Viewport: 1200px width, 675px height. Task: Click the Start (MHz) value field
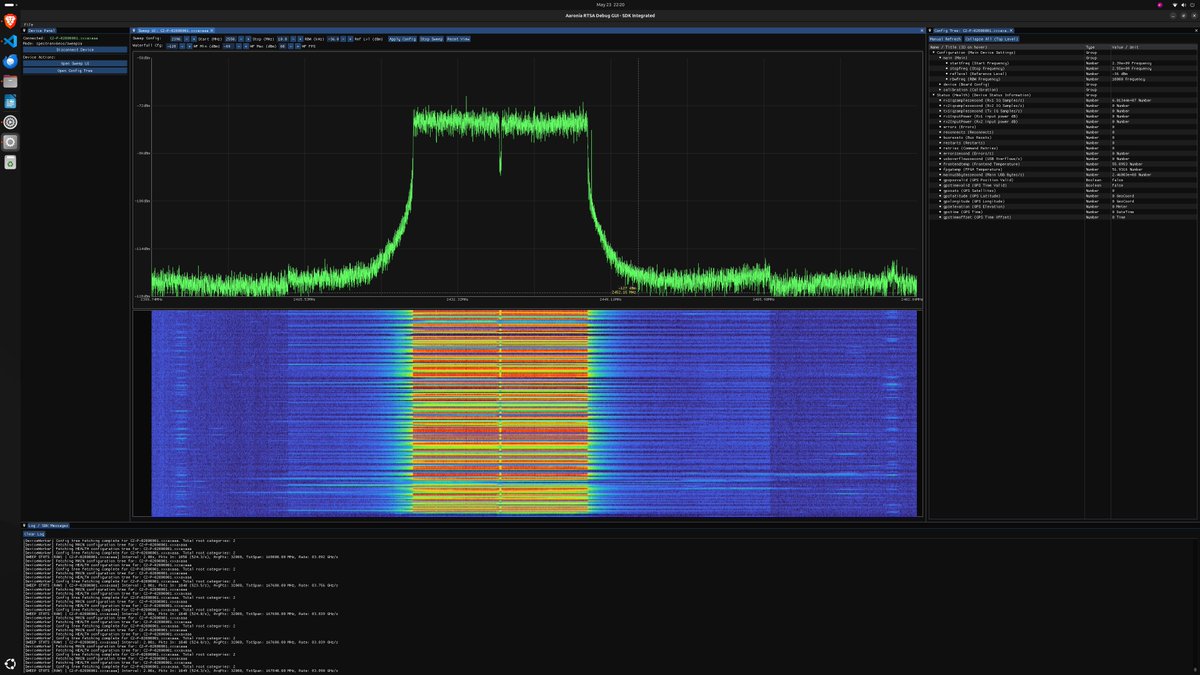176,39
